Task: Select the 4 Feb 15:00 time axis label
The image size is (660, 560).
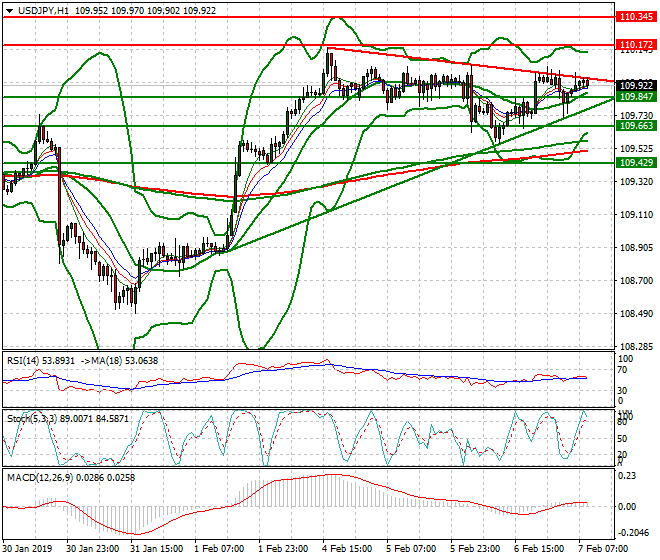Action: (346, 549)
